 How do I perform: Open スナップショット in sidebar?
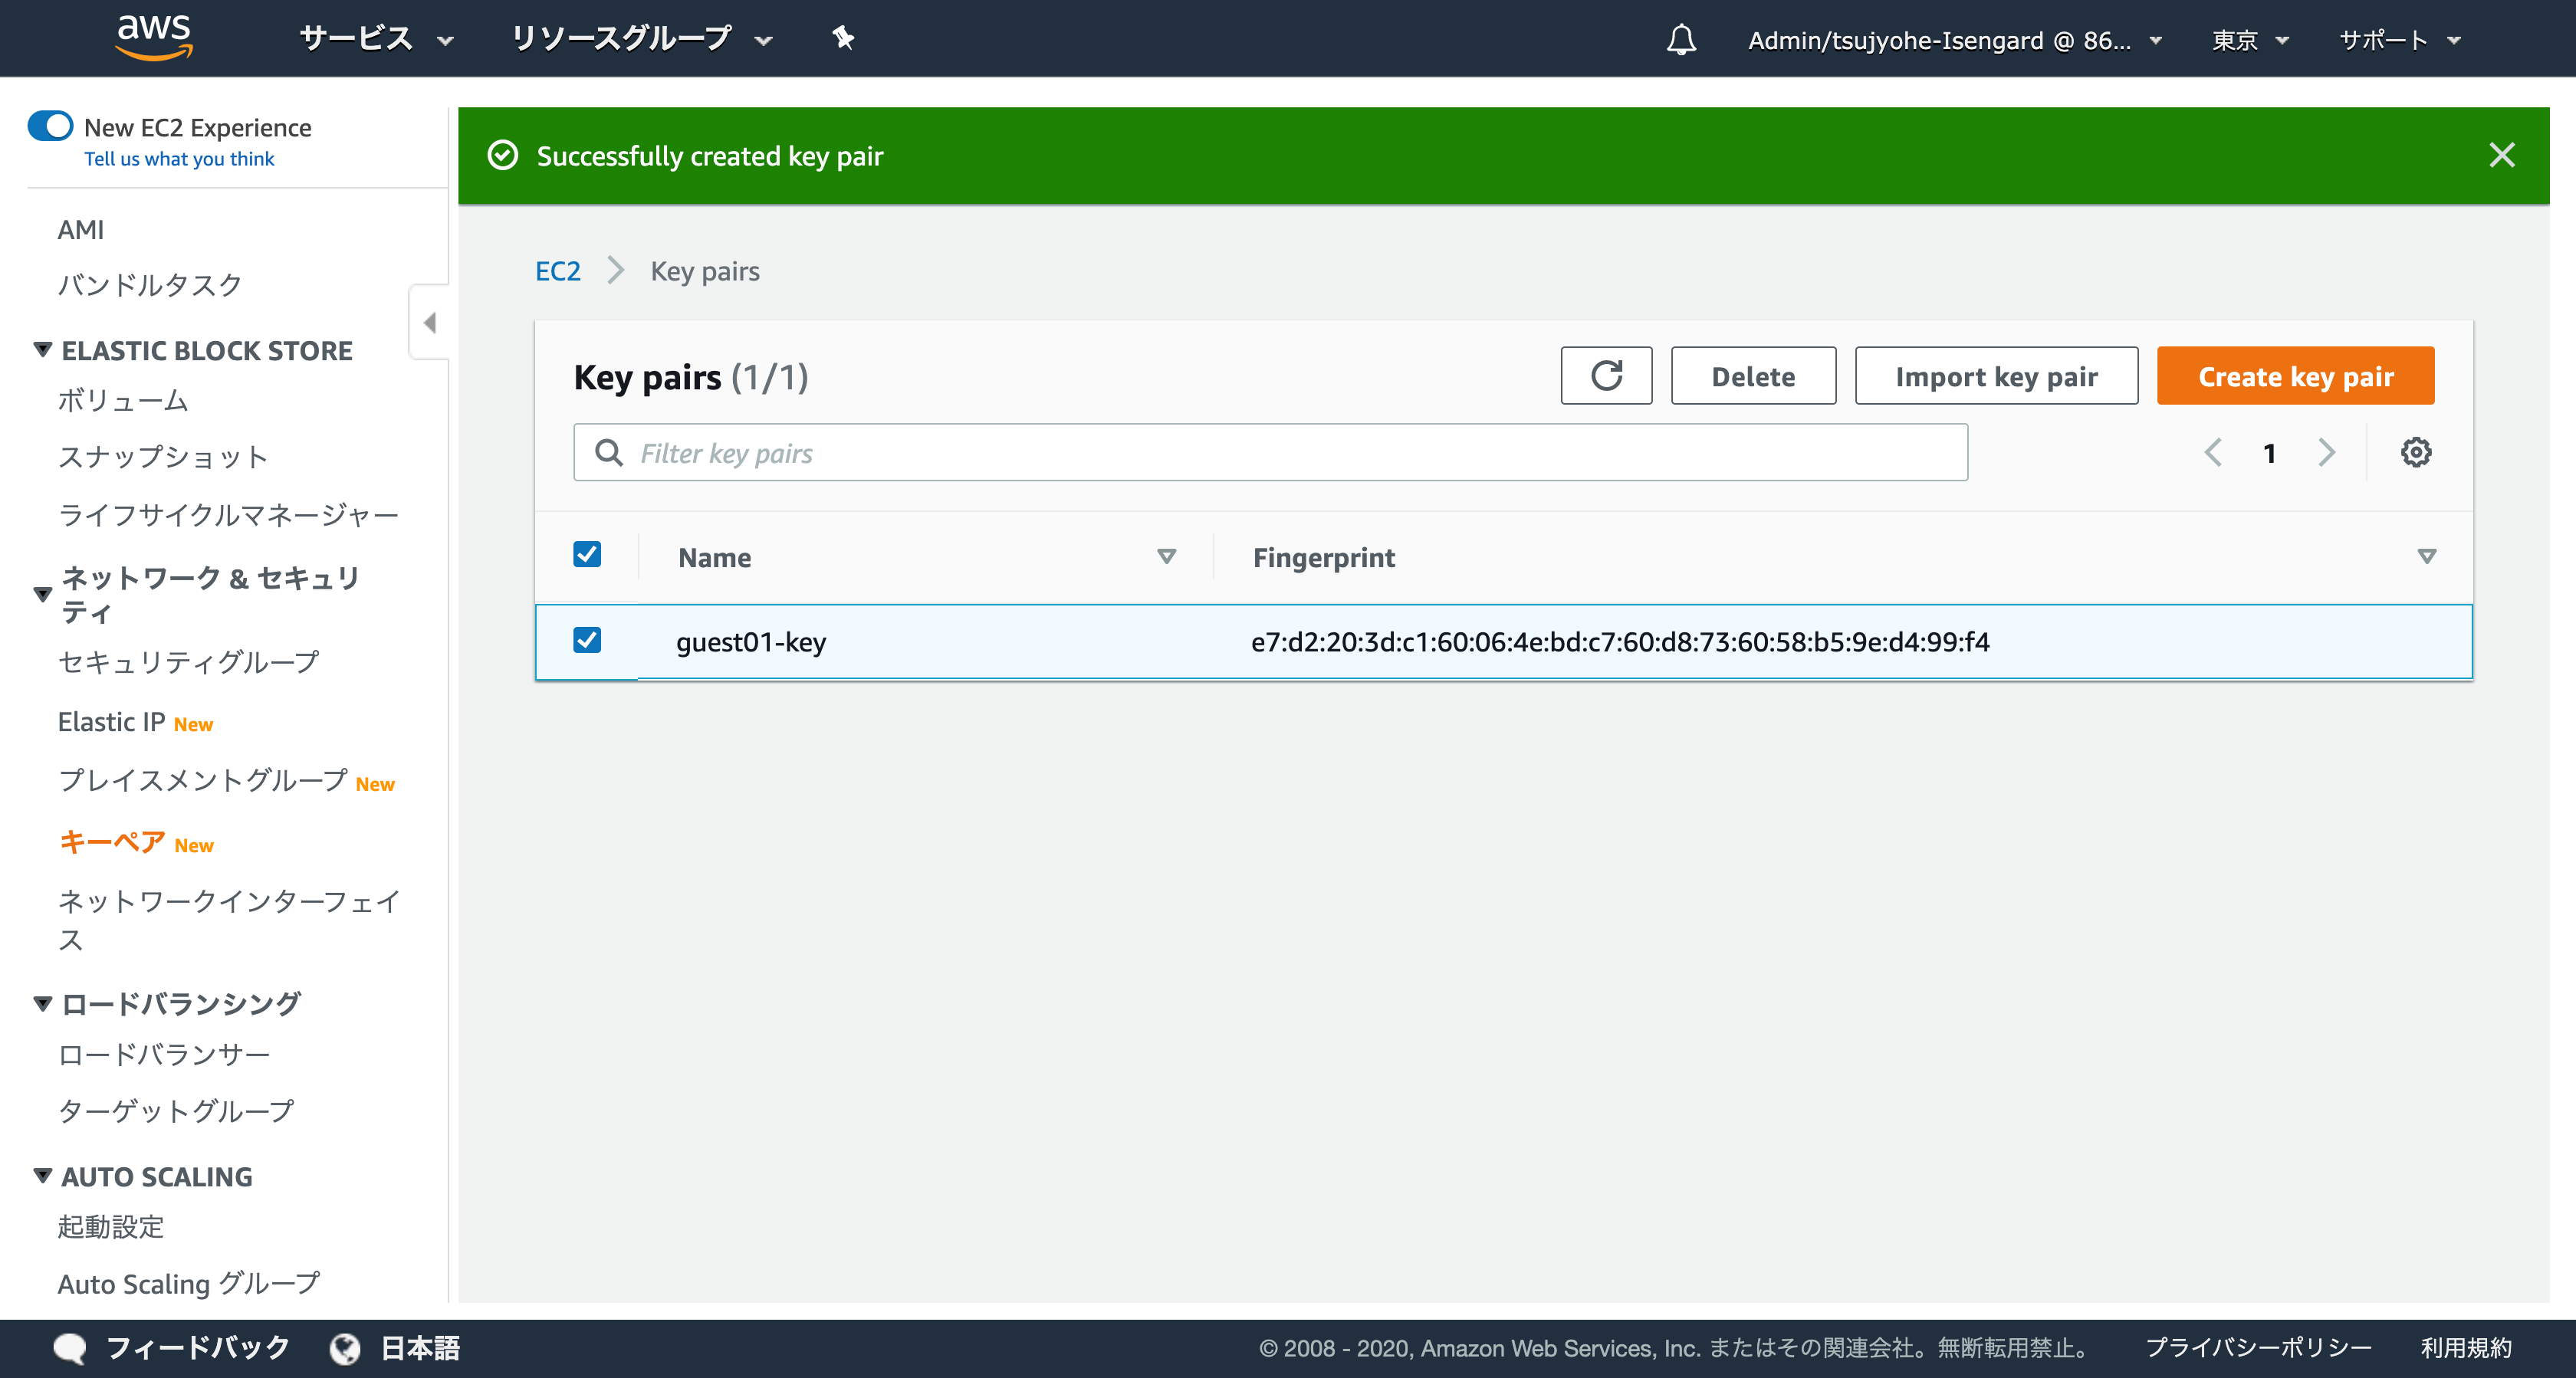click(x=163, y=457)
